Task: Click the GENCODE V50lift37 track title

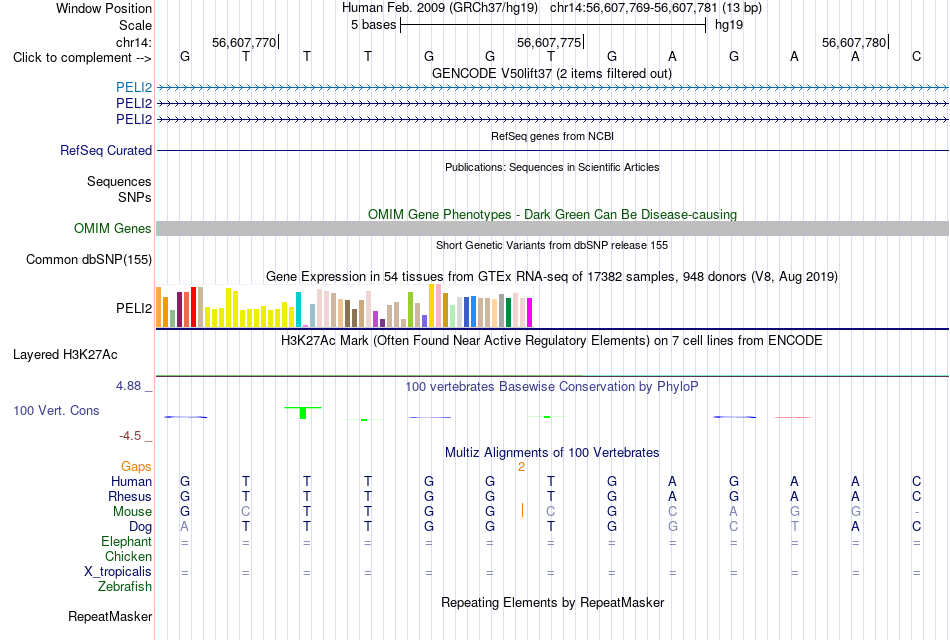Action: [552, 73]
